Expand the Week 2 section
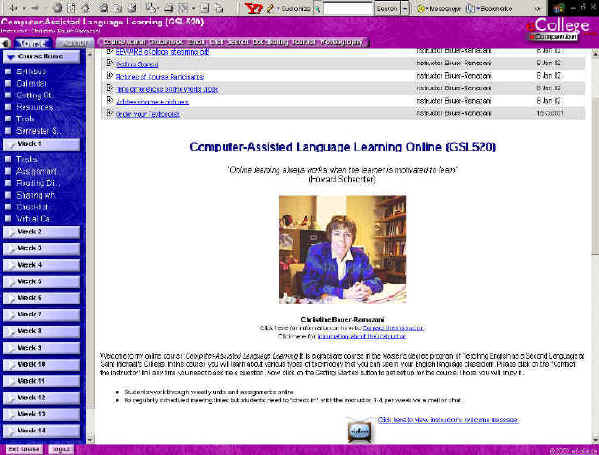This screenshot has width=599, height=455. [41, 232]
